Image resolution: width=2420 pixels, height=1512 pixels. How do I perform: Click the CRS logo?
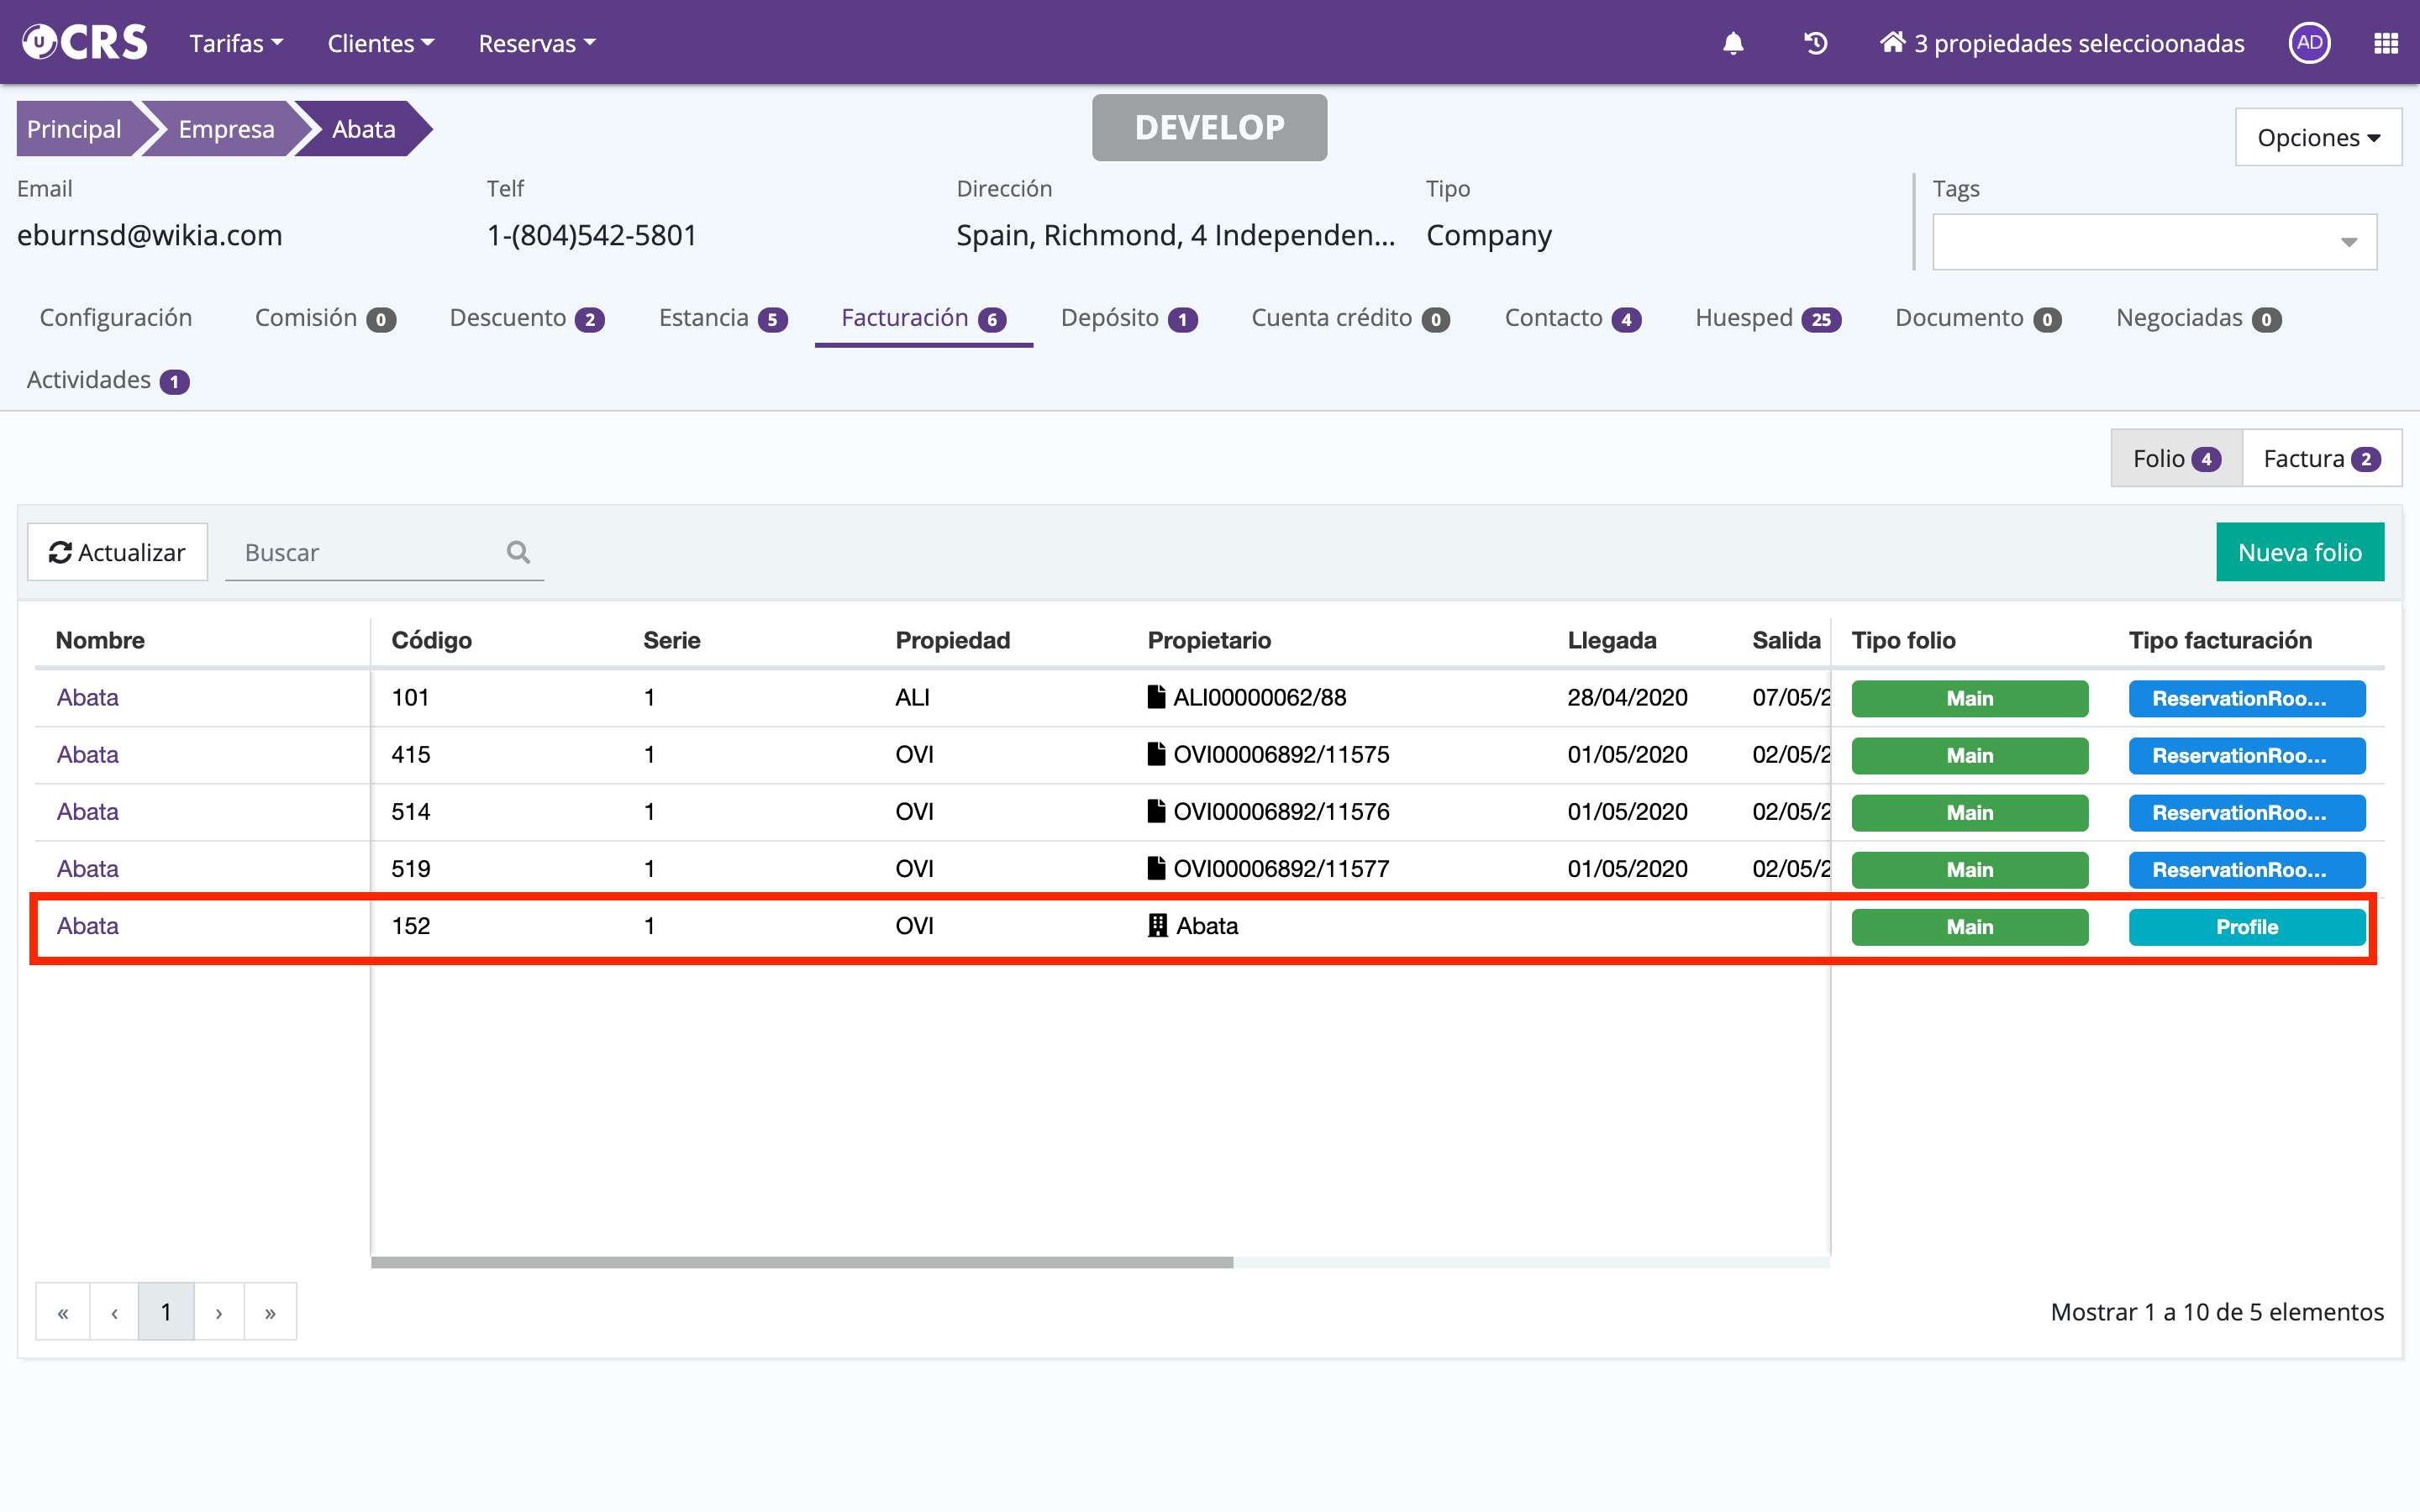86,42
